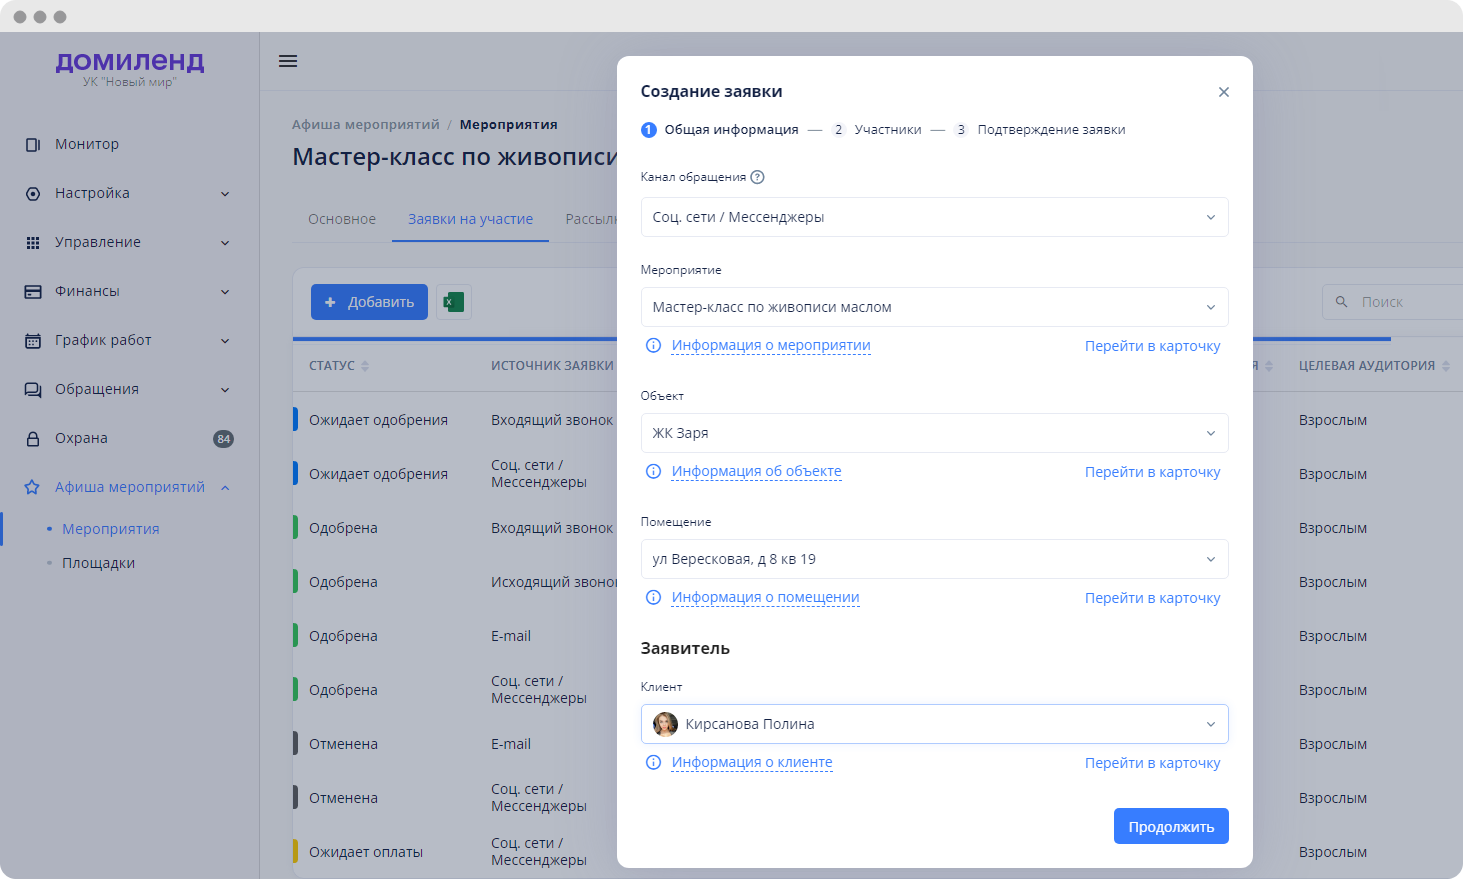
Task: Open the Информация о помещении link
Action: click(x=765, y=598)
